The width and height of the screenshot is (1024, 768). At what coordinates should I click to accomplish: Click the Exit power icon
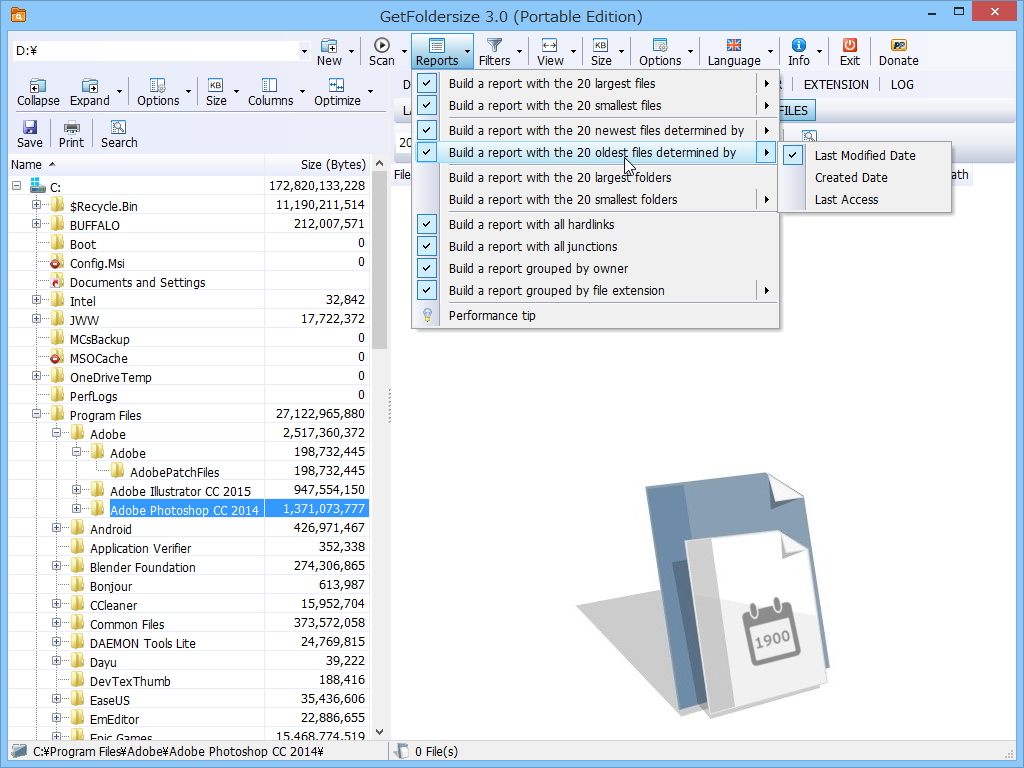tap(849, 45)
